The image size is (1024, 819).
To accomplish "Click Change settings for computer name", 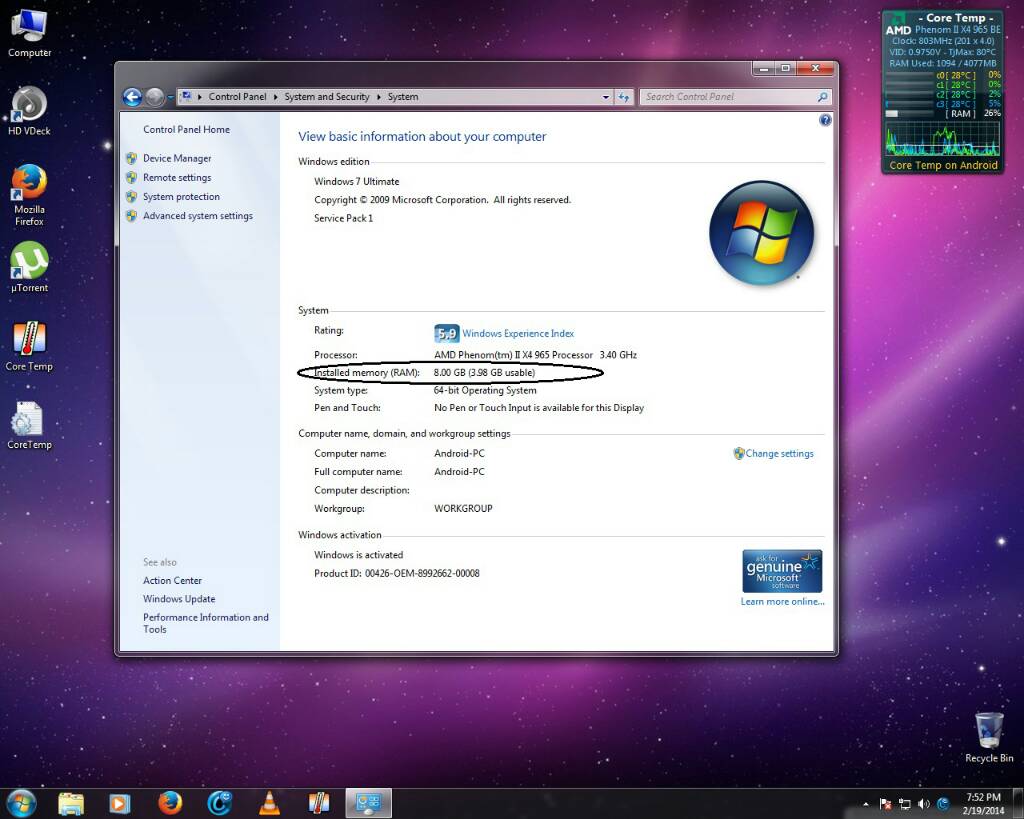I will tap(780, 453).
